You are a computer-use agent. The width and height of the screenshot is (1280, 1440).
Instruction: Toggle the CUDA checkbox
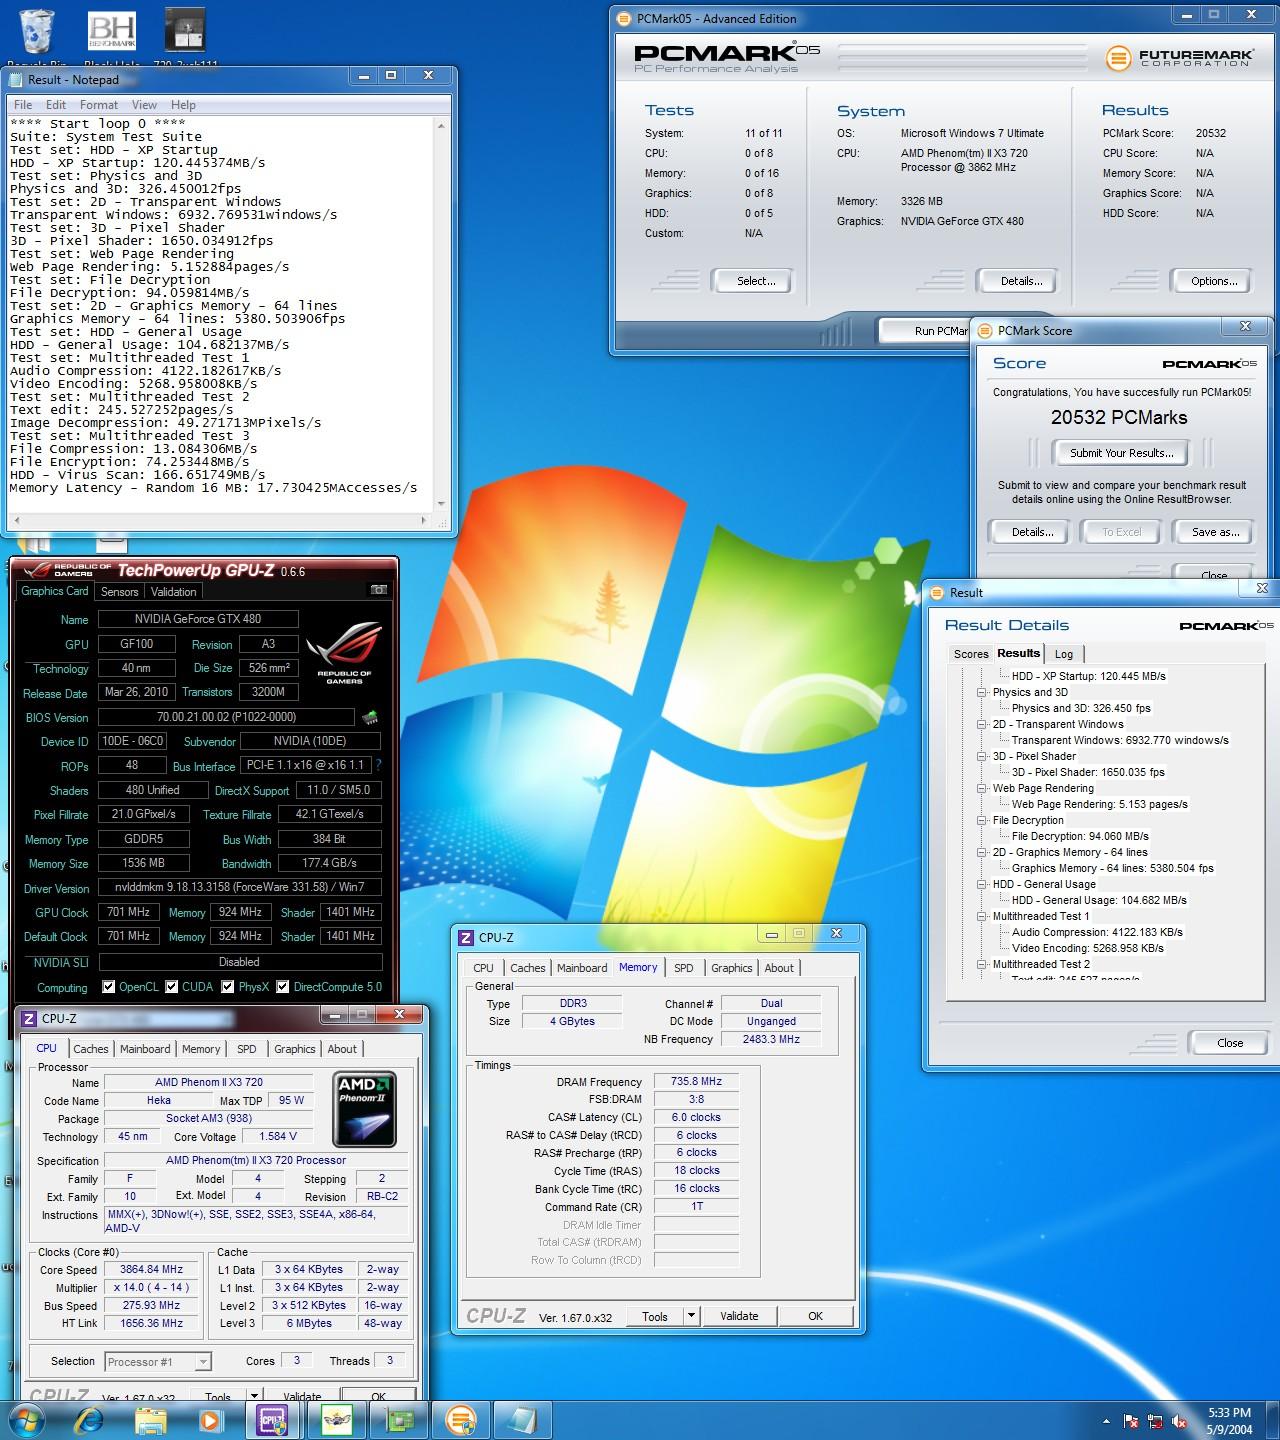[x=172, y=987]
